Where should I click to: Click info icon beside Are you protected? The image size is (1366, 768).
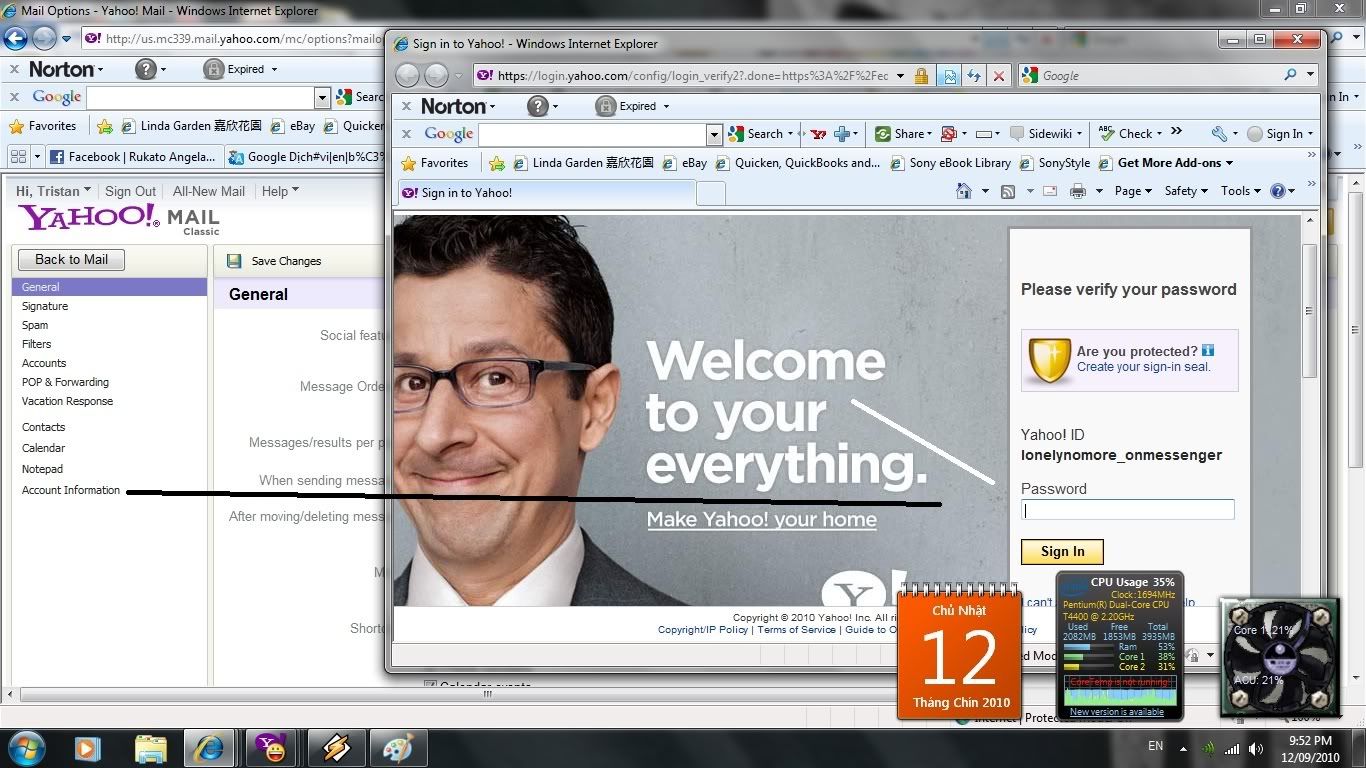pyautogui.click(x=1208, y=351)
